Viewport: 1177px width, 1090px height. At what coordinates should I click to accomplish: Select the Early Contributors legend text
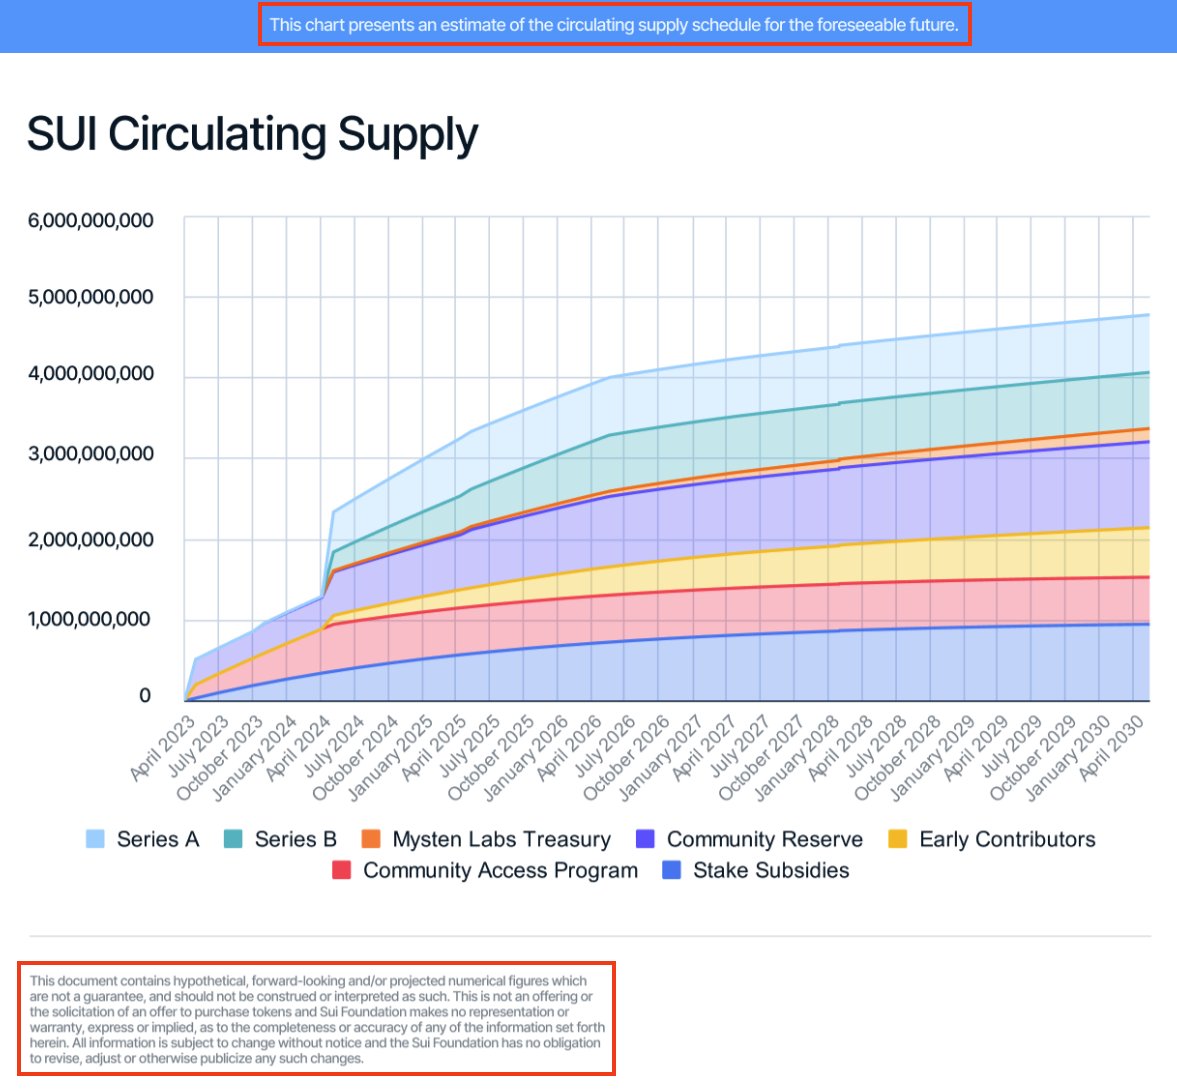point(1007,840)
